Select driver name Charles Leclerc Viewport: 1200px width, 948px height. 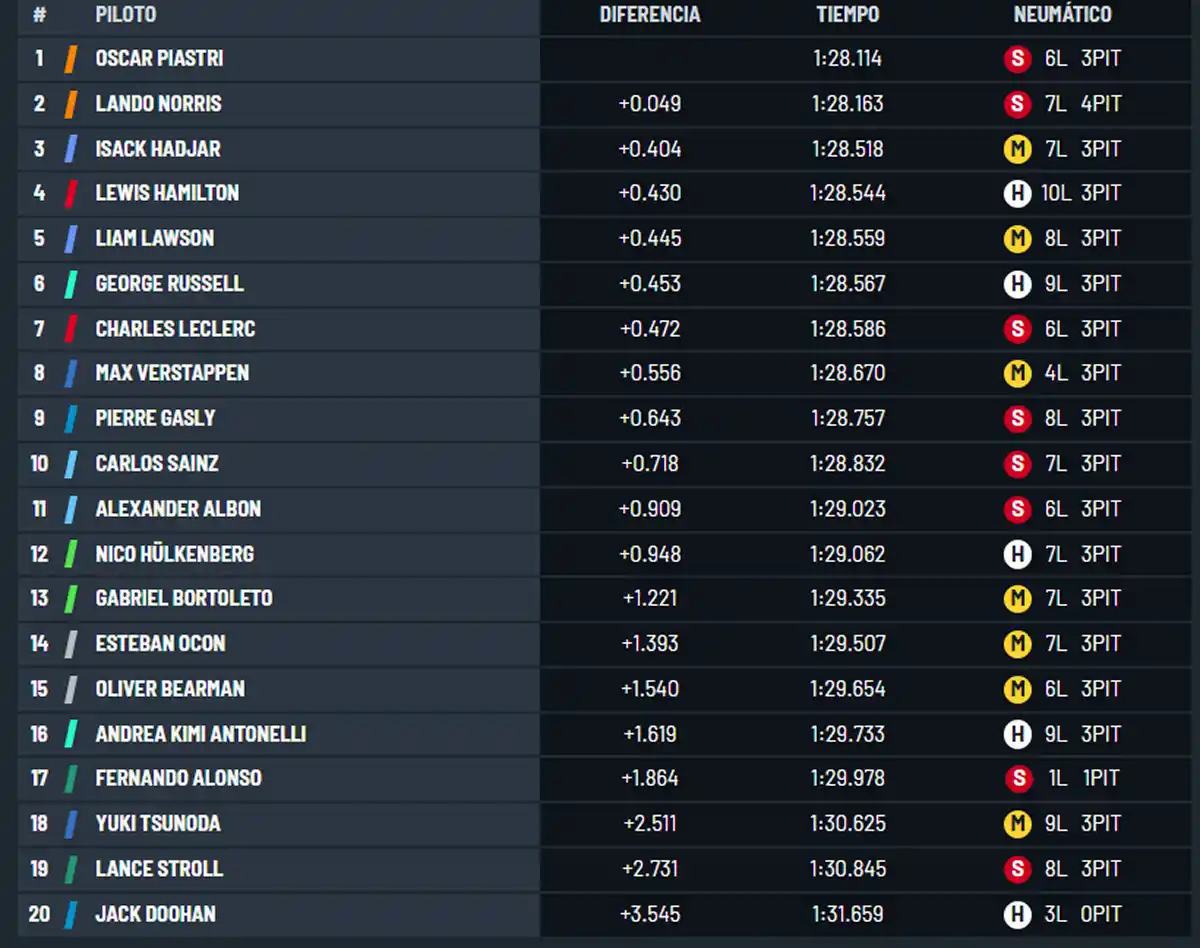175,329
